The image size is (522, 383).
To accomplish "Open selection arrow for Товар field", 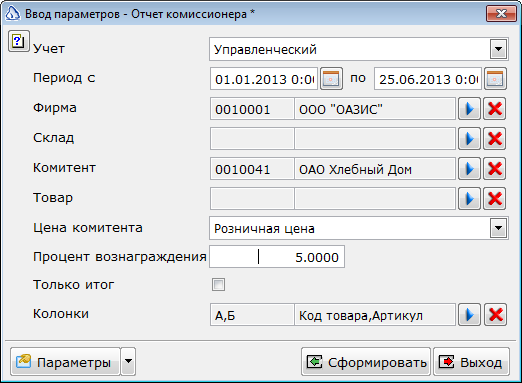I will 469,199.
